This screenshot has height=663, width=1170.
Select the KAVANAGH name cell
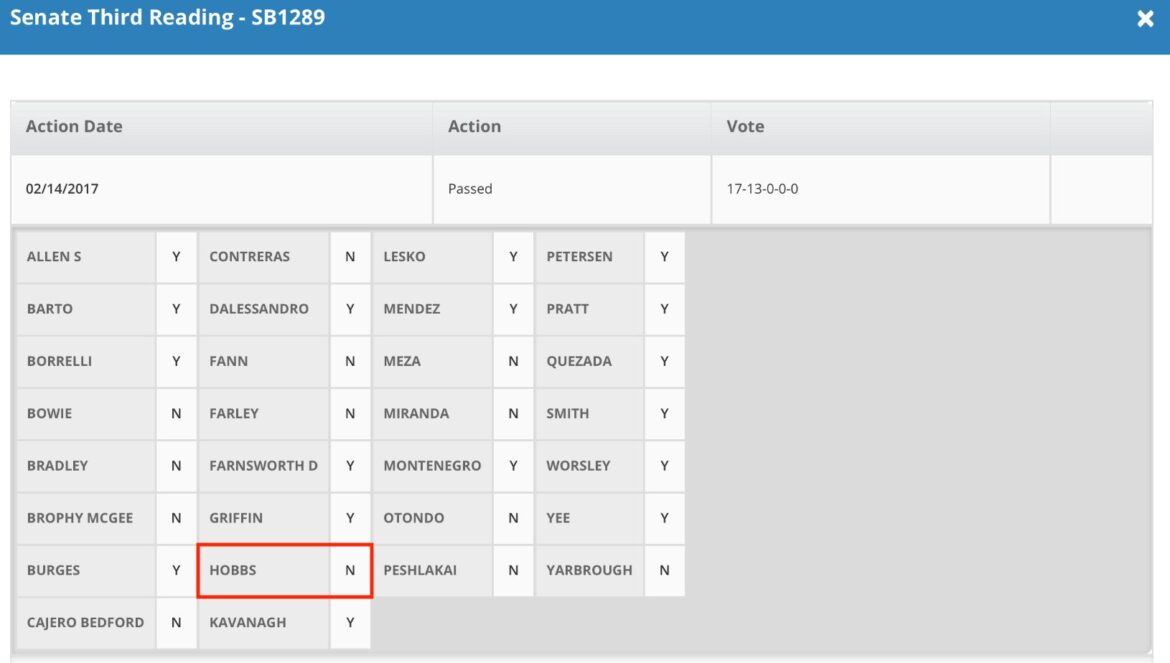(x=263, y=623)
